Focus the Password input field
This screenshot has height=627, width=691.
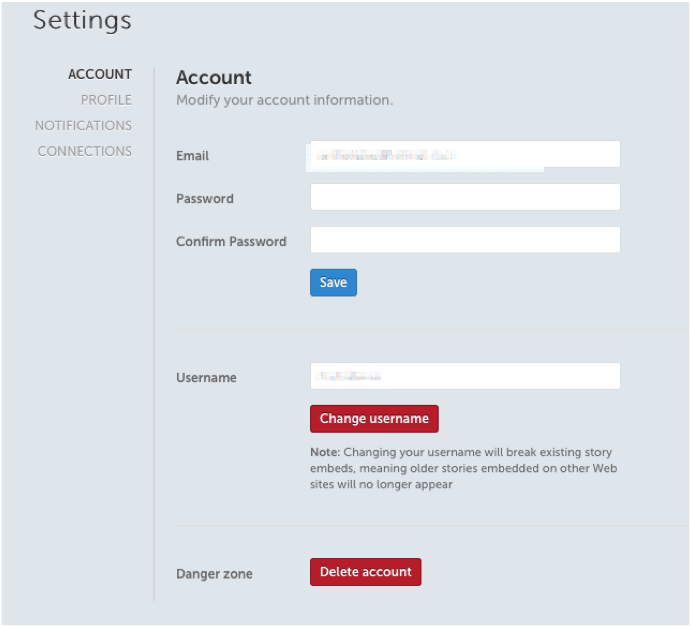pos(465,197)
